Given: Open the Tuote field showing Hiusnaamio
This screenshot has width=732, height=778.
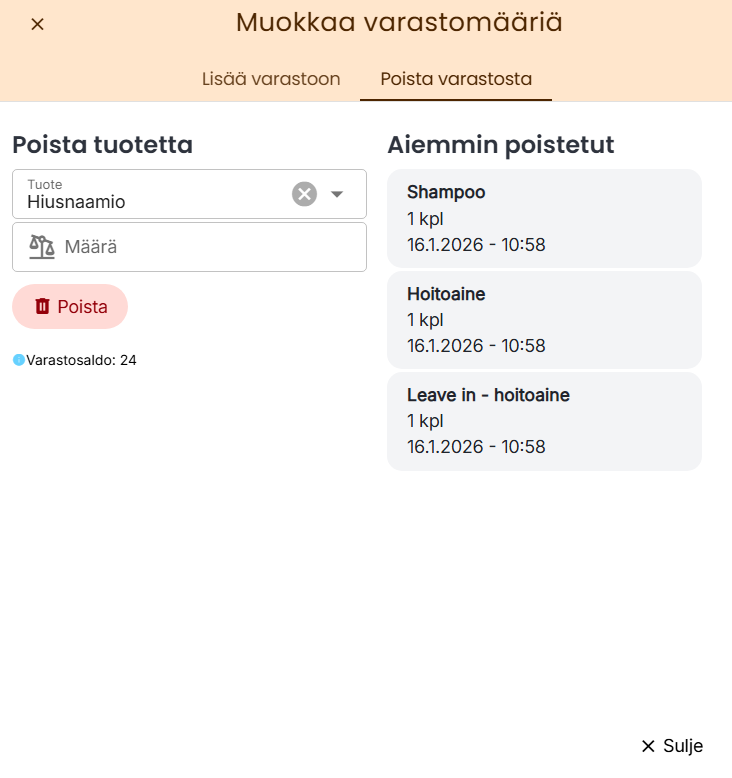Looking at the screenshot, I should pos(150,195).
